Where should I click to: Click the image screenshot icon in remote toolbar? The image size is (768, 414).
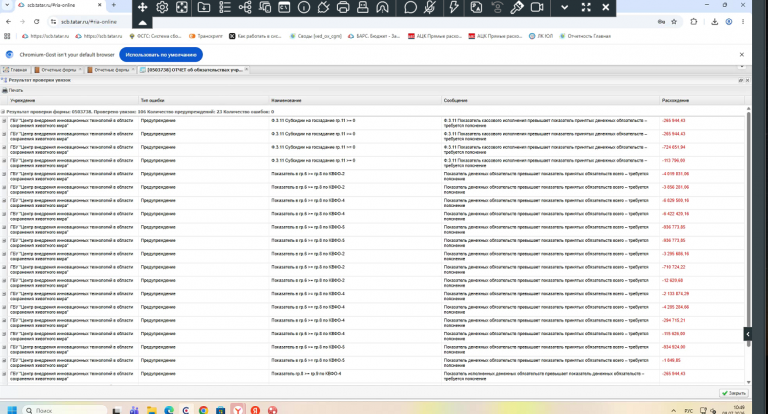(476, 7)
